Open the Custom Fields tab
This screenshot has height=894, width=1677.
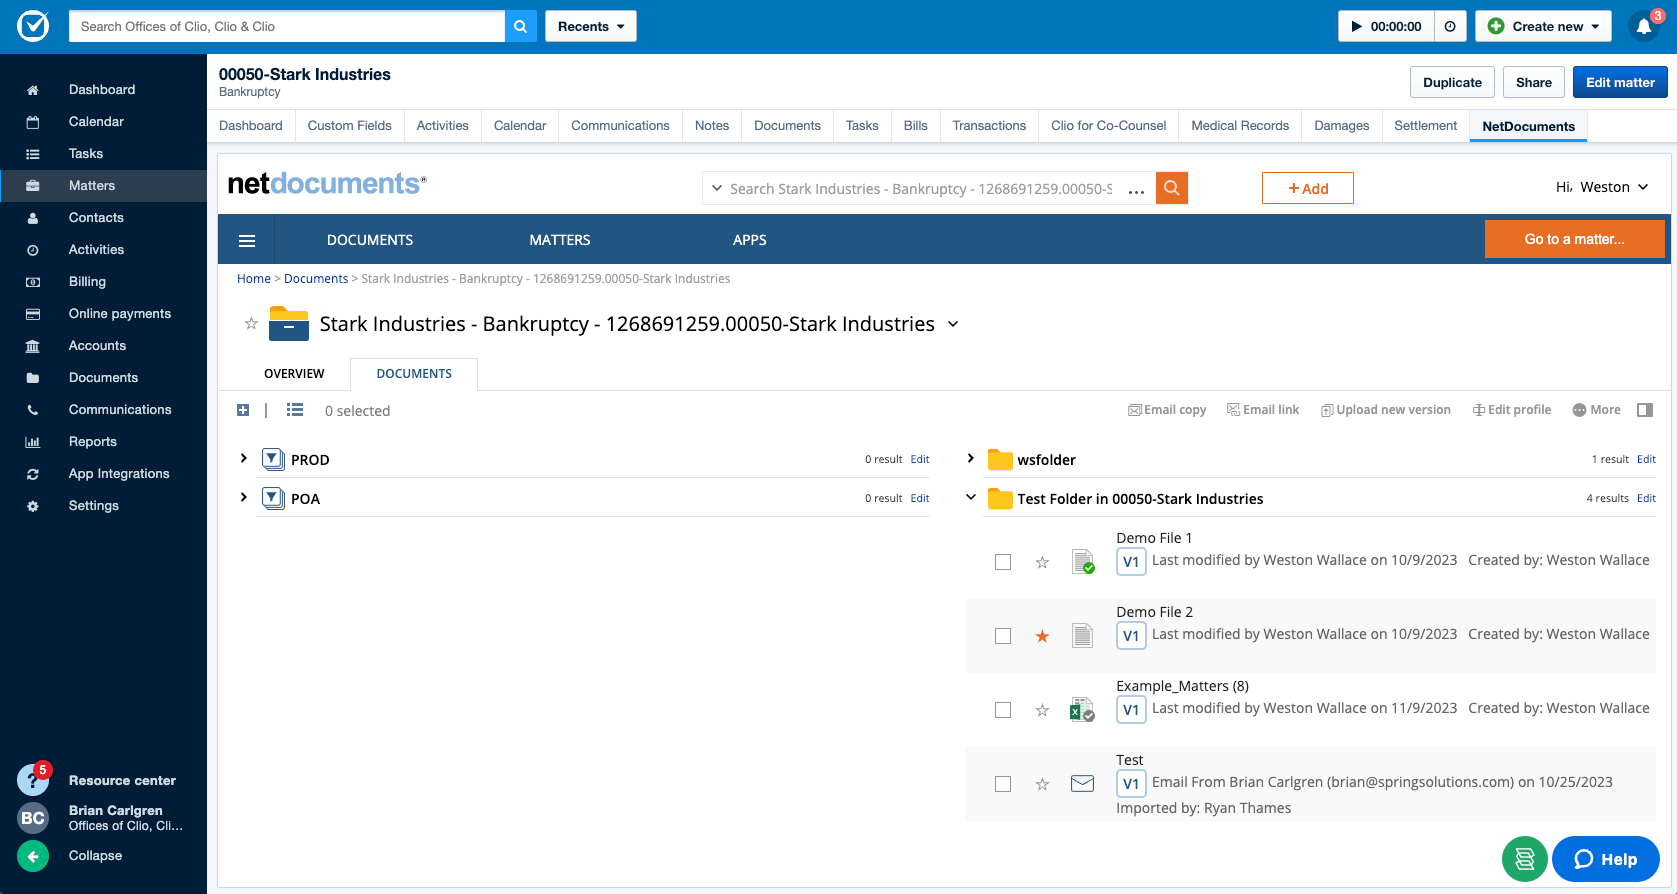pyautogui.click(x=350, y=126)
